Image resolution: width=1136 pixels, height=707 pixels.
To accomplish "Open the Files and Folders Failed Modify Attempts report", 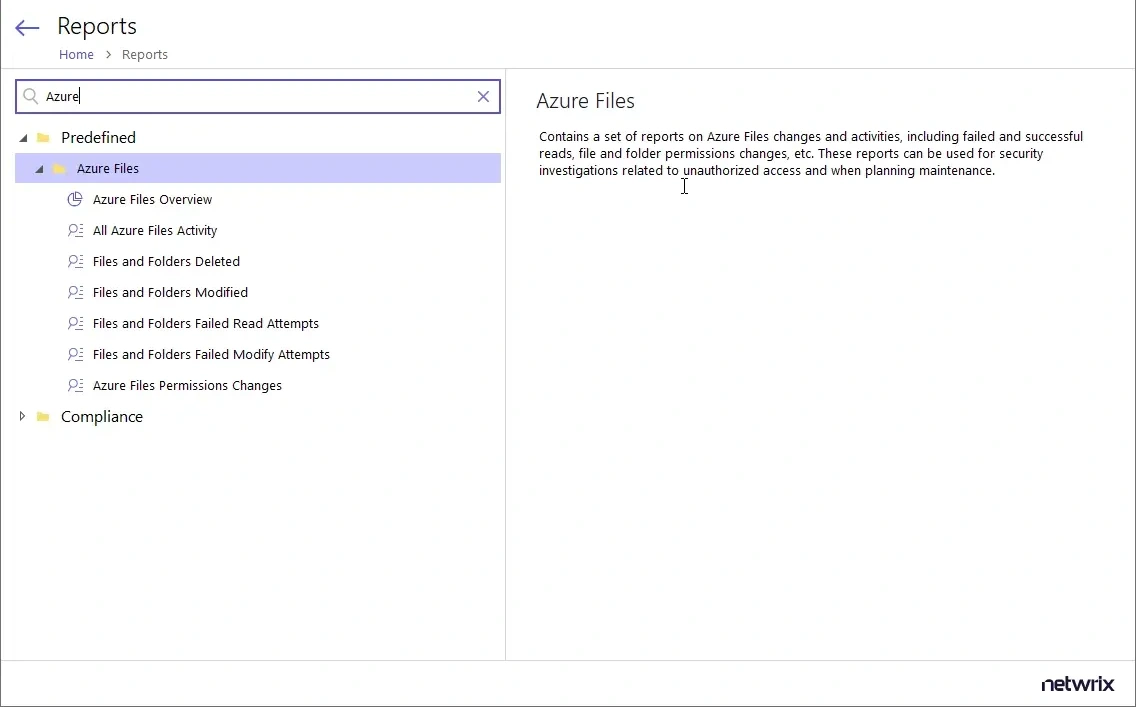I will (x=211, y=354).
